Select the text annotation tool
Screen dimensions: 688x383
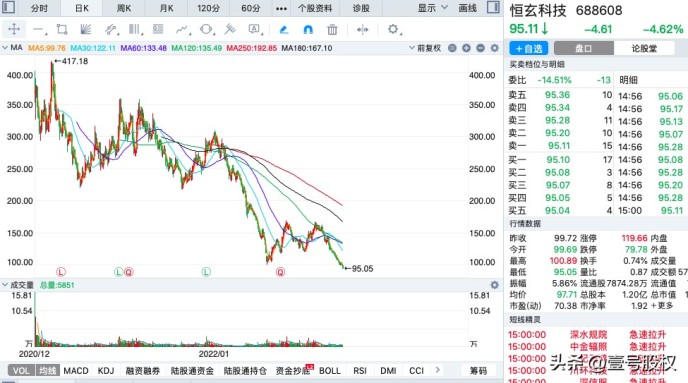[x=254, y=29]
